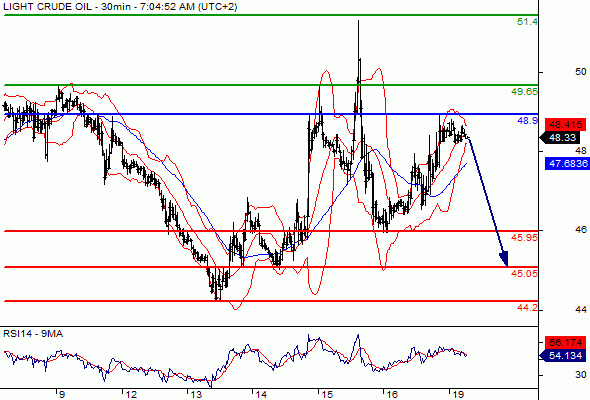Click the black 48.33 current price tag
This screenshot has height=400, width=590.
point(563,138)
